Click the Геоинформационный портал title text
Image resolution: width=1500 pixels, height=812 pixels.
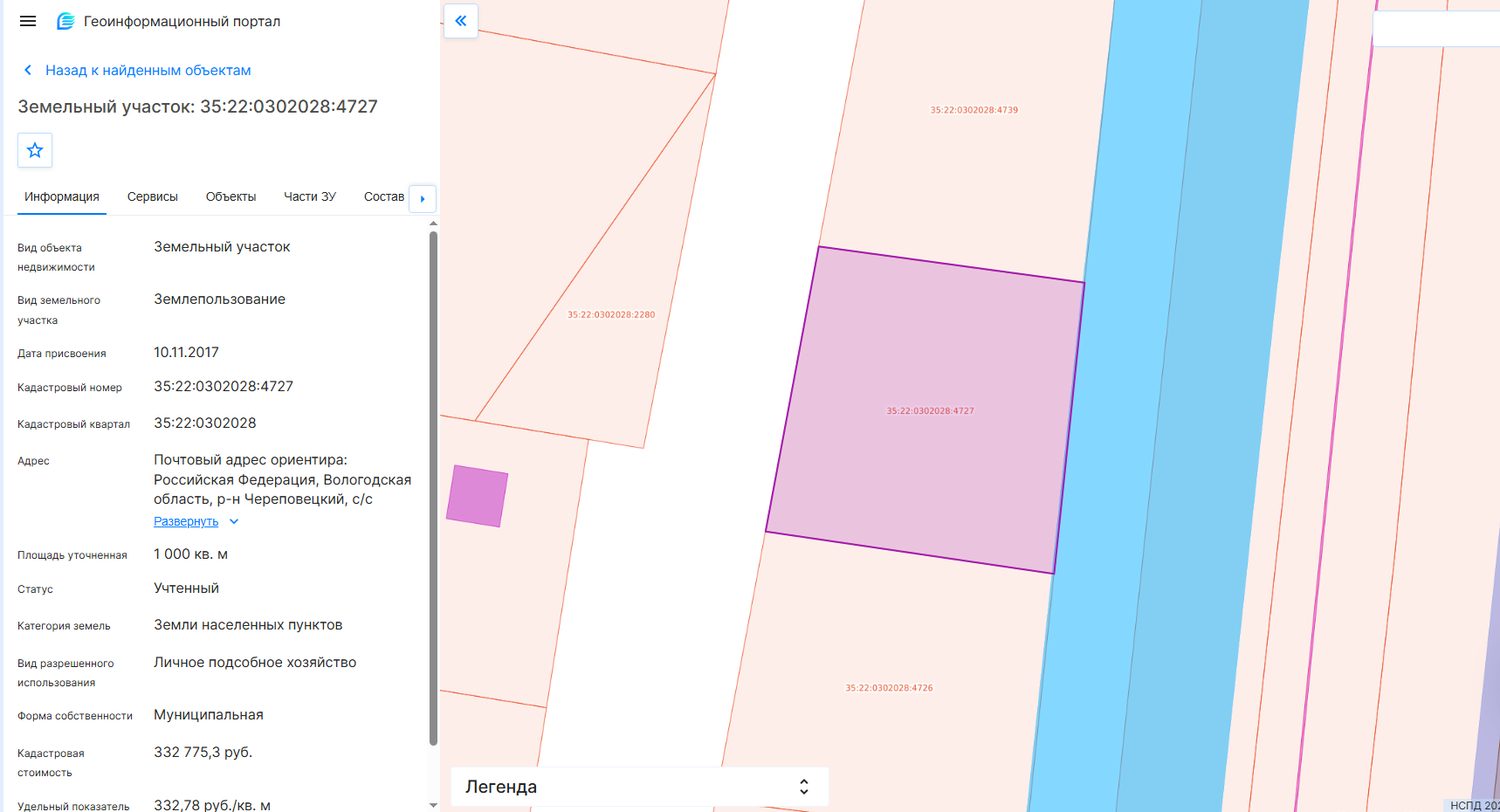(182, 21)
